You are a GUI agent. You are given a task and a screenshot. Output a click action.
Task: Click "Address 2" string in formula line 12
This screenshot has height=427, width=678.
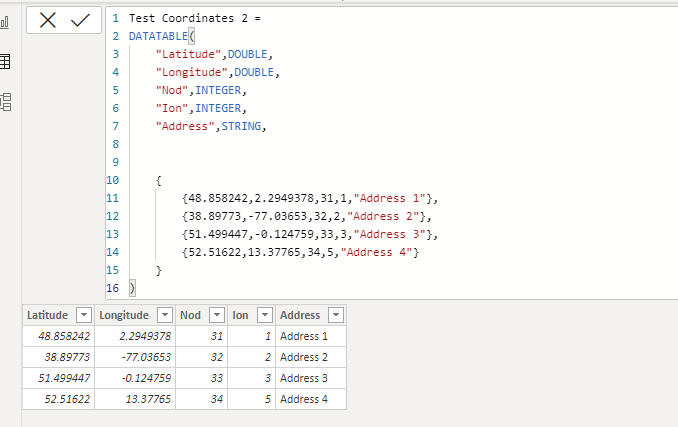(383, 217)
